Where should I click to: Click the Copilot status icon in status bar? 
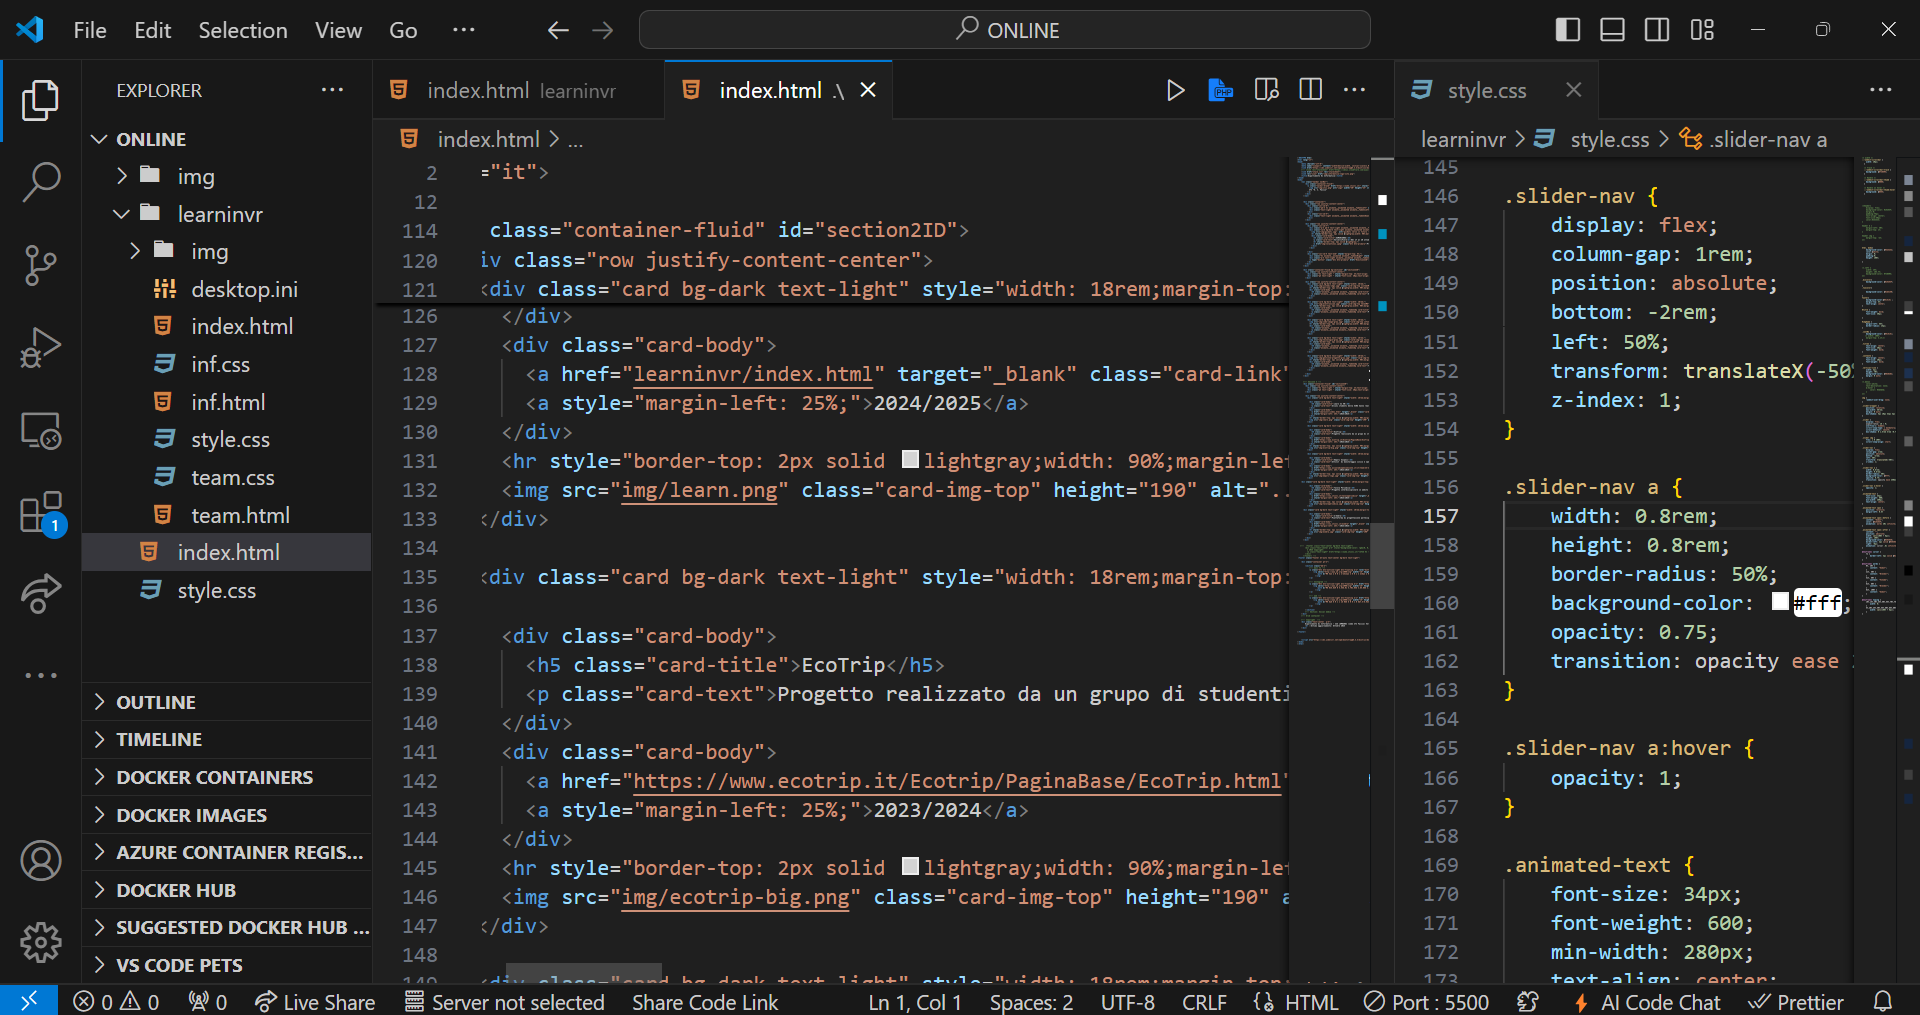click(1527, 1001)
